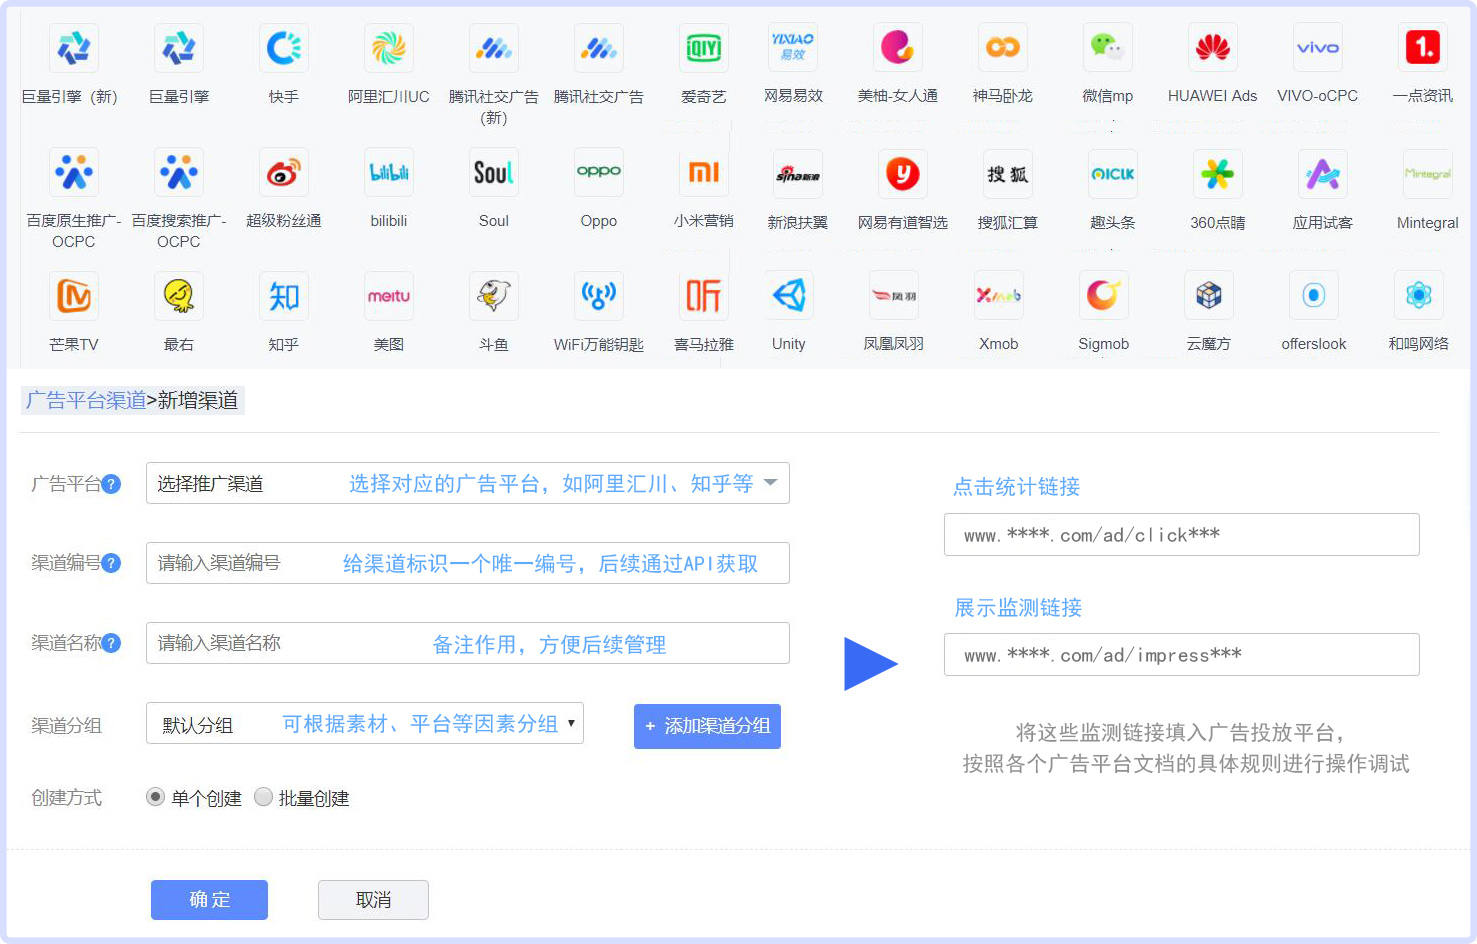Screen dimensions: 1477x944
Task: Click the 渠道名称 input field
Action: point(468,643)
